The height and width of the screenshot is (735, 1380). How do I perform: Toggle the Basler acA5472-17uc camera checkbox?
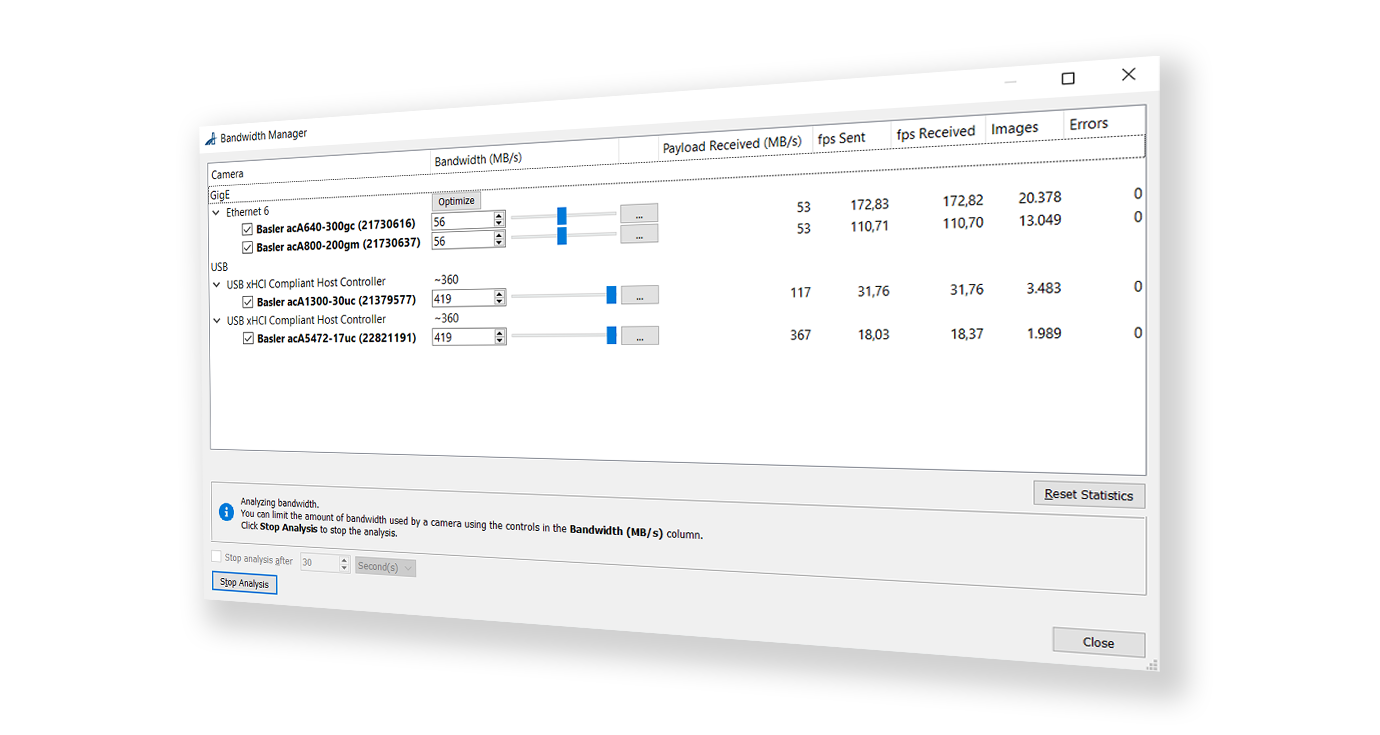(248, 339)
